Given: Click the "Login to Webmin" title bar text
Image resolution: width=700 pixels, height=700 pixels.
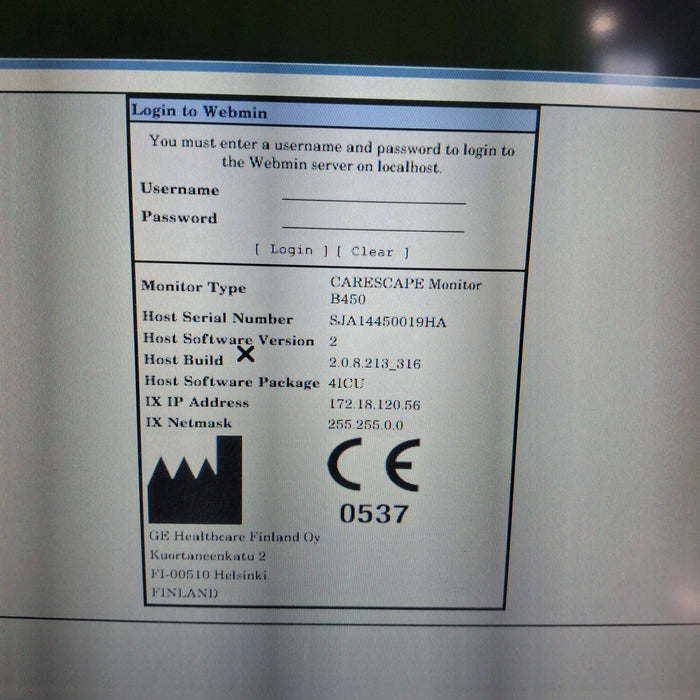Looking at the screenshot, I should pos(199,111).
